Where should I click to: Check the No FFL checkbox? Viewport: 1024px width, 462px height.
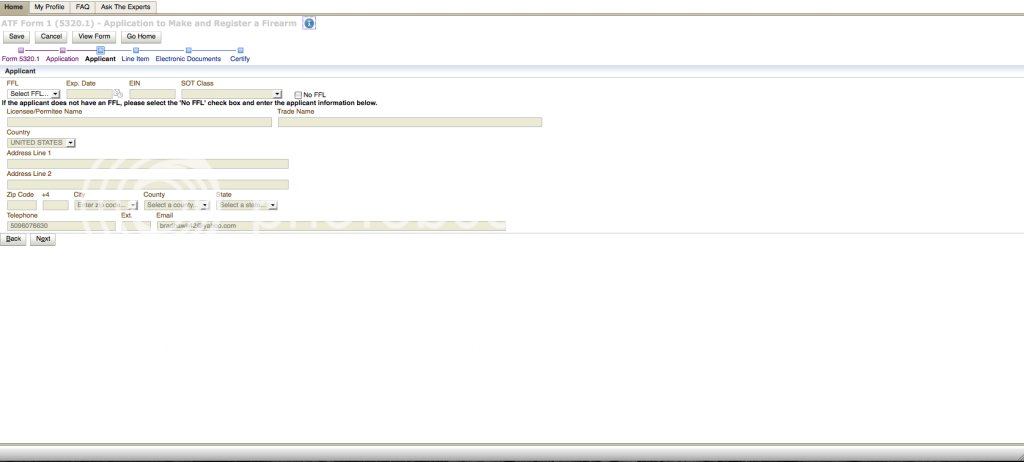tap(298, 95)
